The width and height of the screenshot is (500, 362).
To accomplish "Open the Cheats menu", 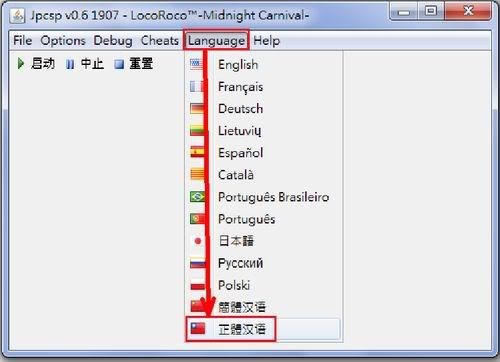I will click(x=160, y=41).
